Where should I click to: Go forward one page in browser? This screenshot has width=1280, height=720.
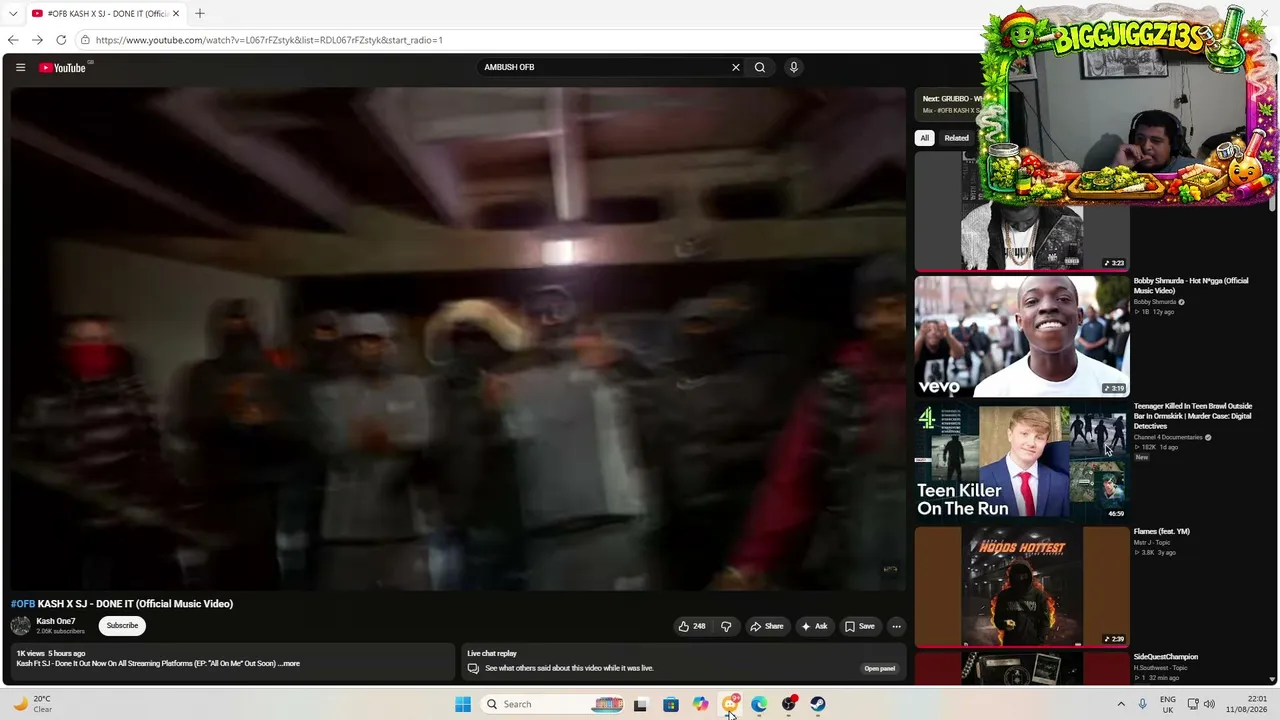(x=37, y=40)
